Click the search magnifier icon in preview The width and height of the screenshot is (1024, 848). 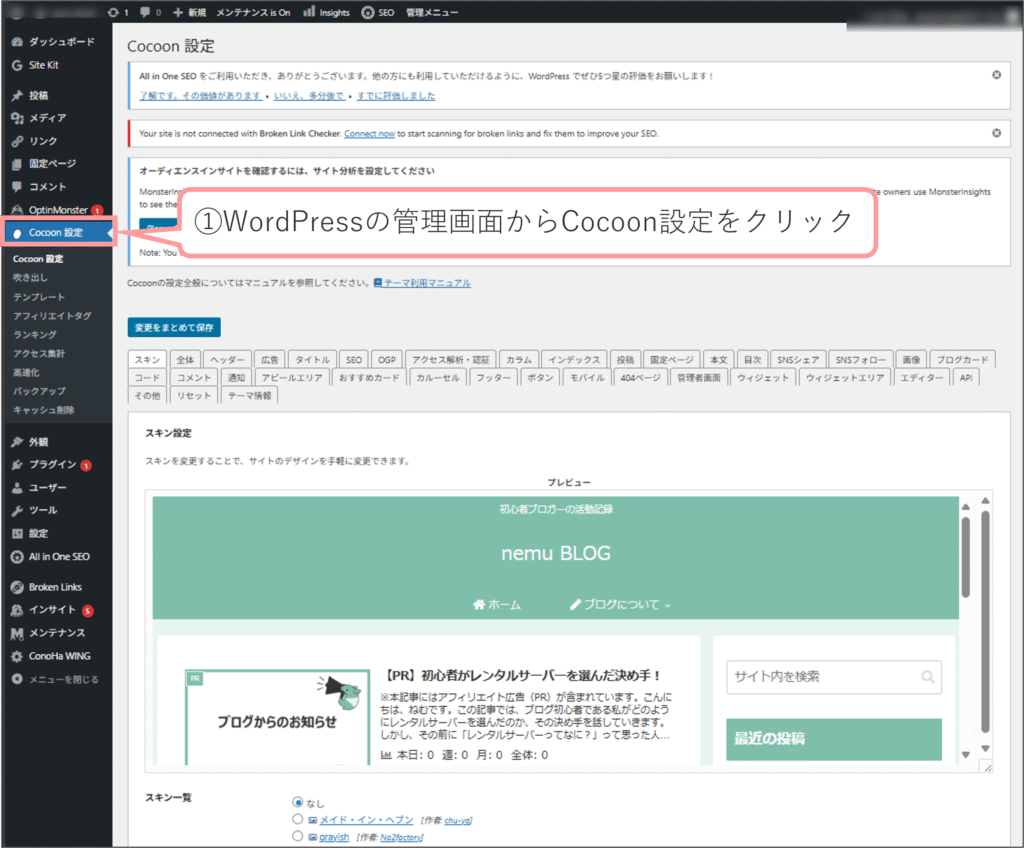[928, 676]
